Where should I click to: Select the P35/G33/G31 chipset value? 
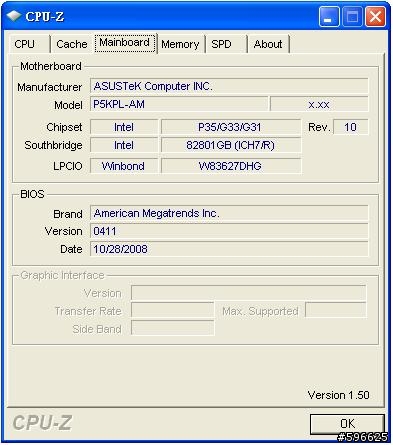pyautogui.click(x=231, y=127)
